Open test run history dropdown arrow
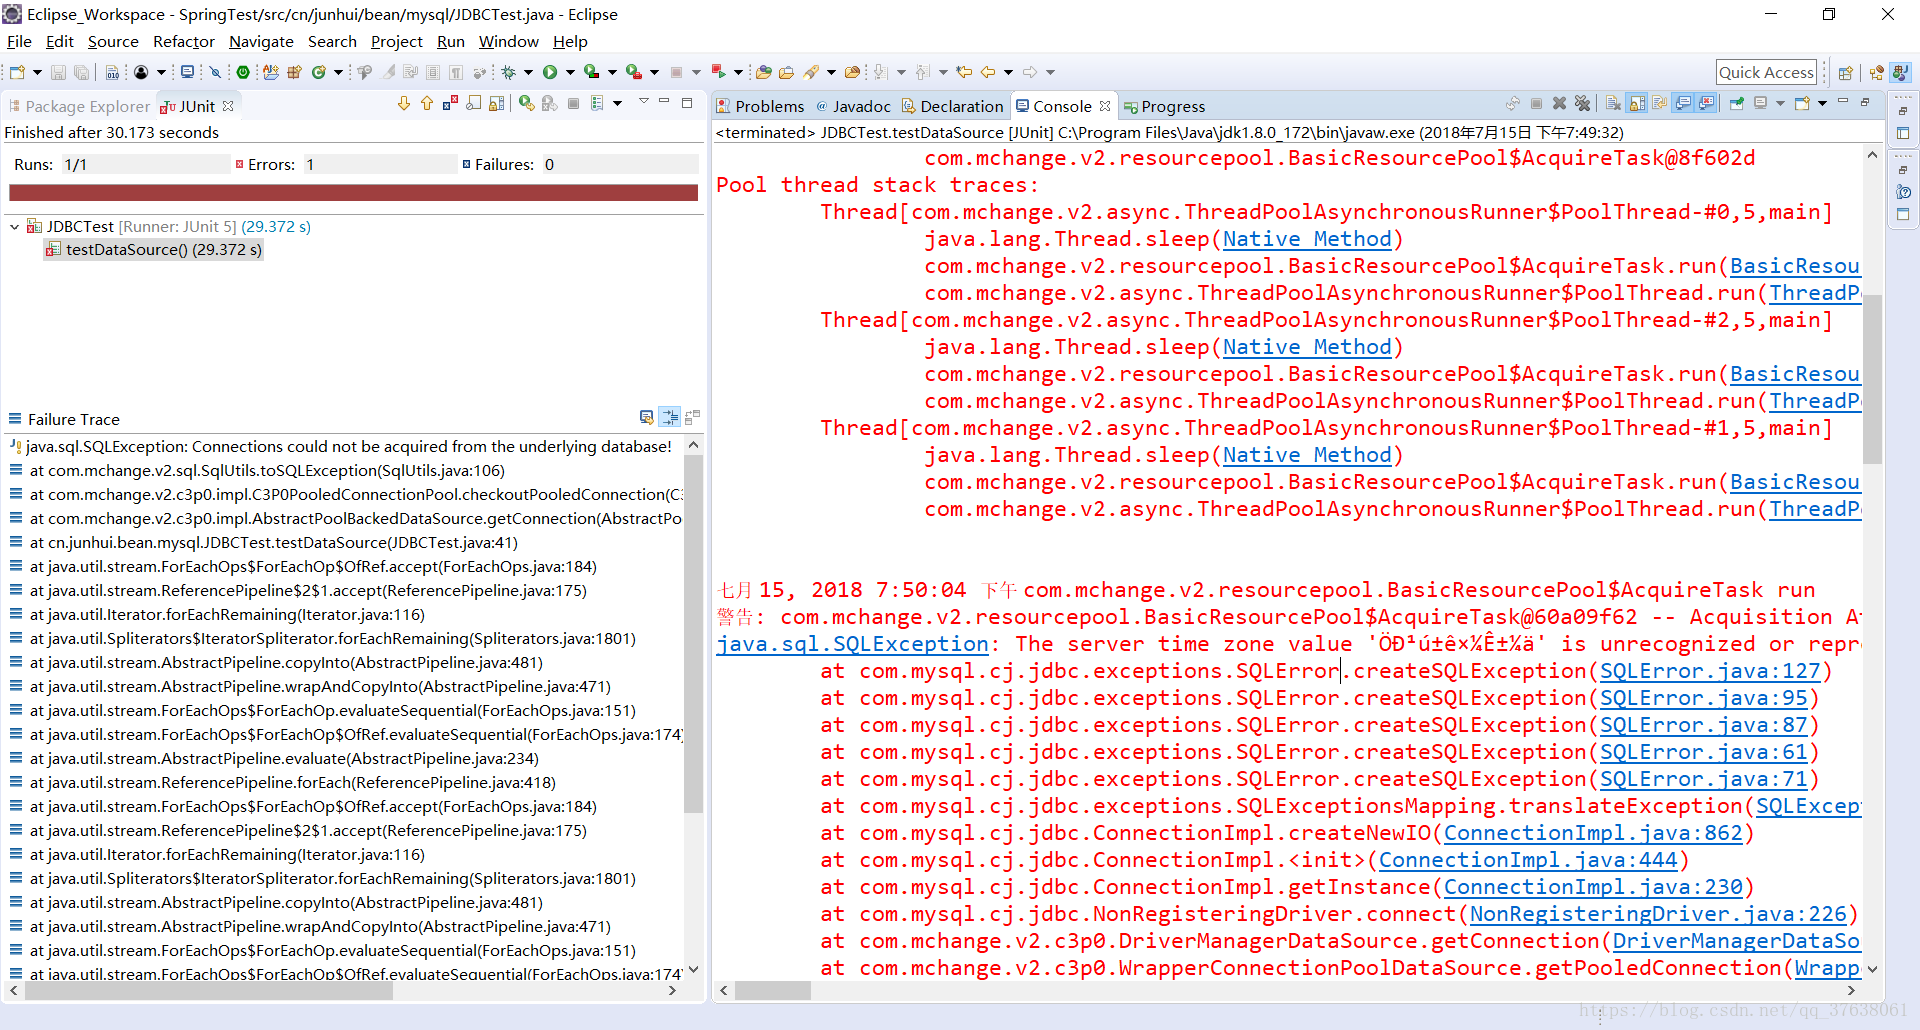 [617, 104]
